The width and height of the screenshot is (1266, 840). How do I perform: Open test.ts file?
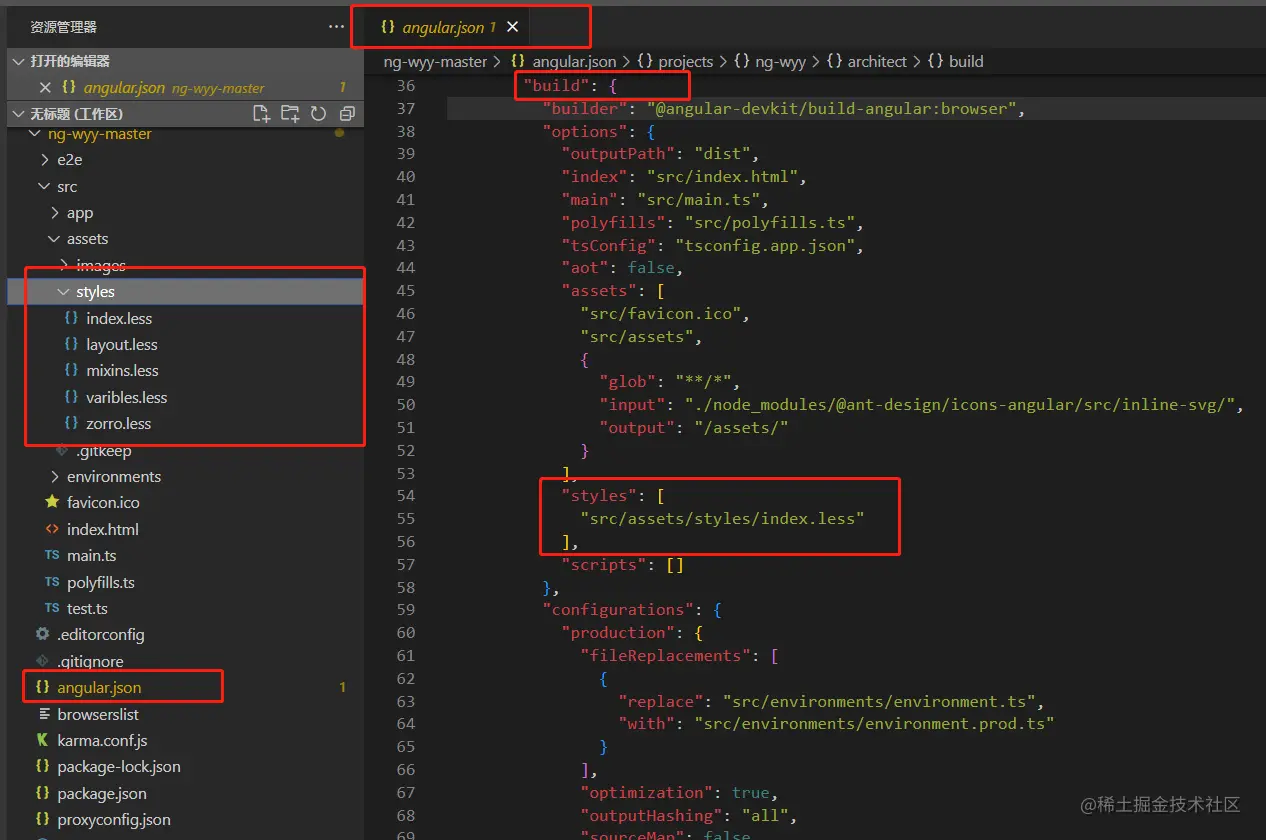point(87,609)
